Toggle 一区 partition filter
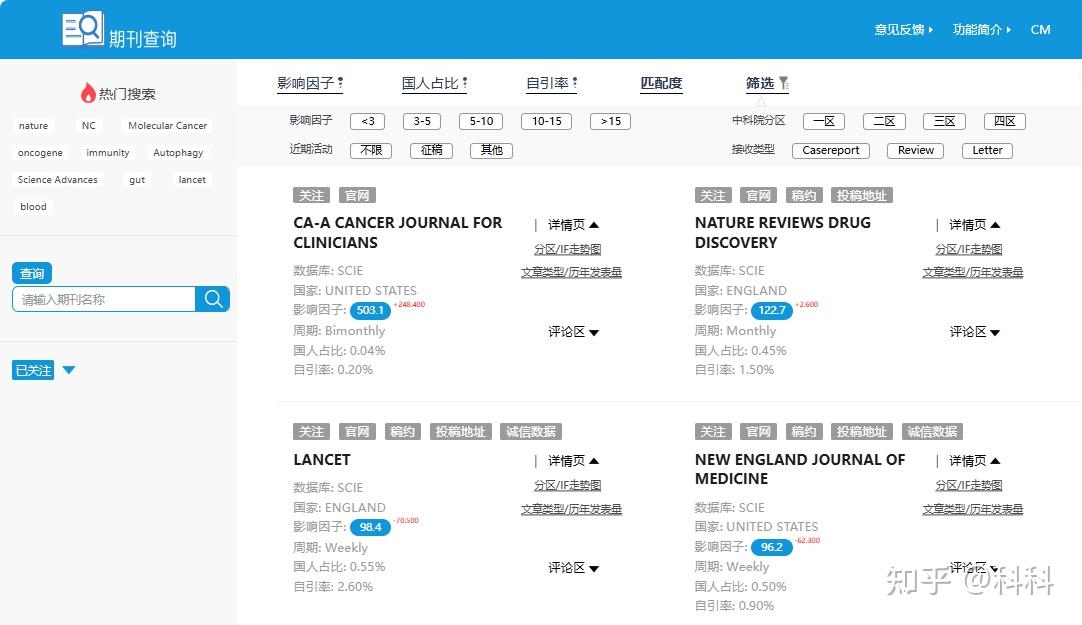This screenshot has height=625, width=1082. coord(824,121)
